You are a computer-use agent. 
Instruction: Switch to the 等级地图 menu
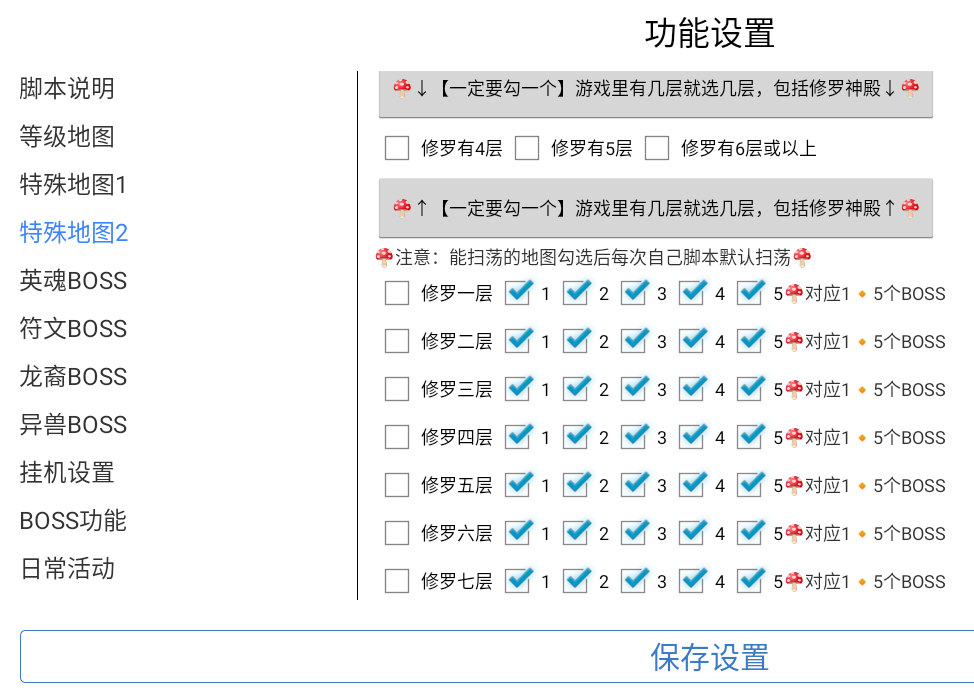pyautogui.click(x=67, y=137)
